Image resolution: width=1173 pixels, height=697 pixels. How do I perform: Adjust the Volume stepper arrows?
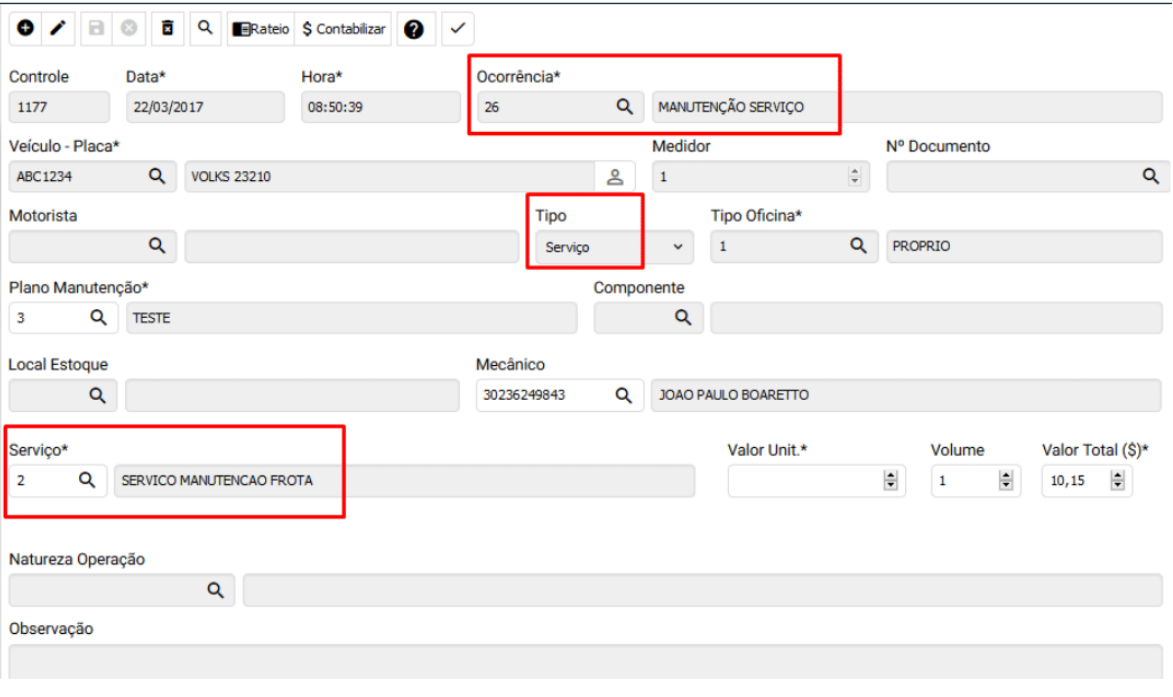pos(1006,481)
